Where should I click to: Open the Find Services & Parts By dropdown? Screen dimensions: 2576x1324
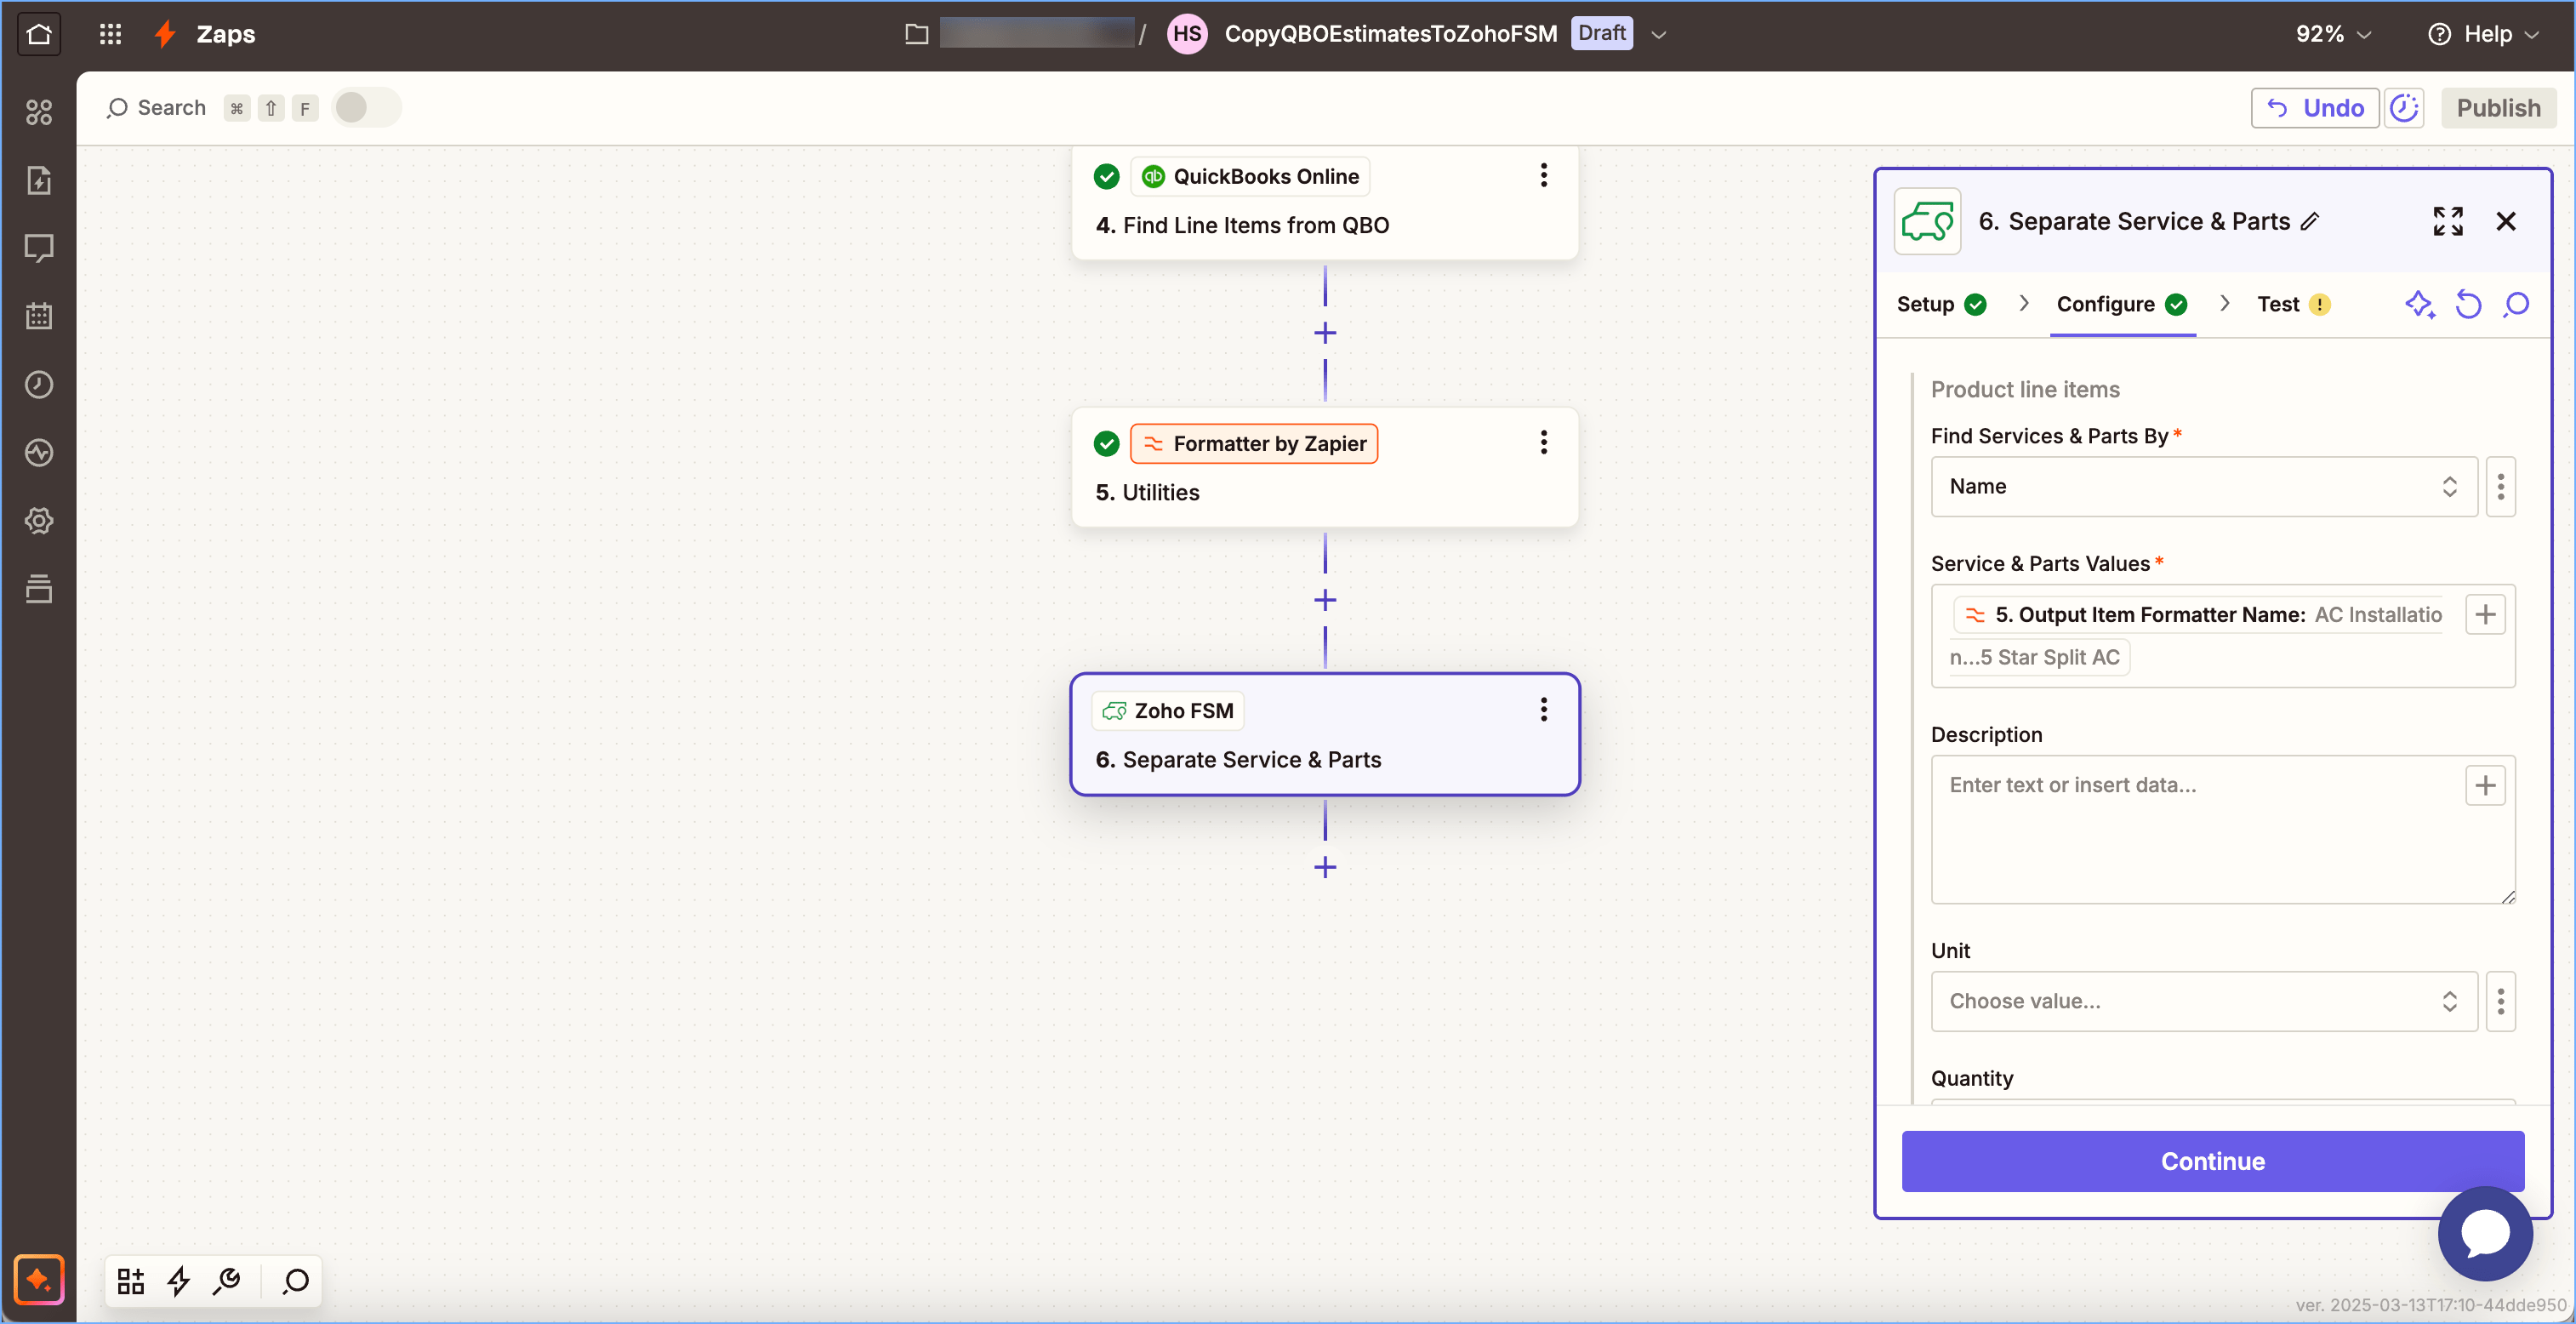pos(2203,487)
